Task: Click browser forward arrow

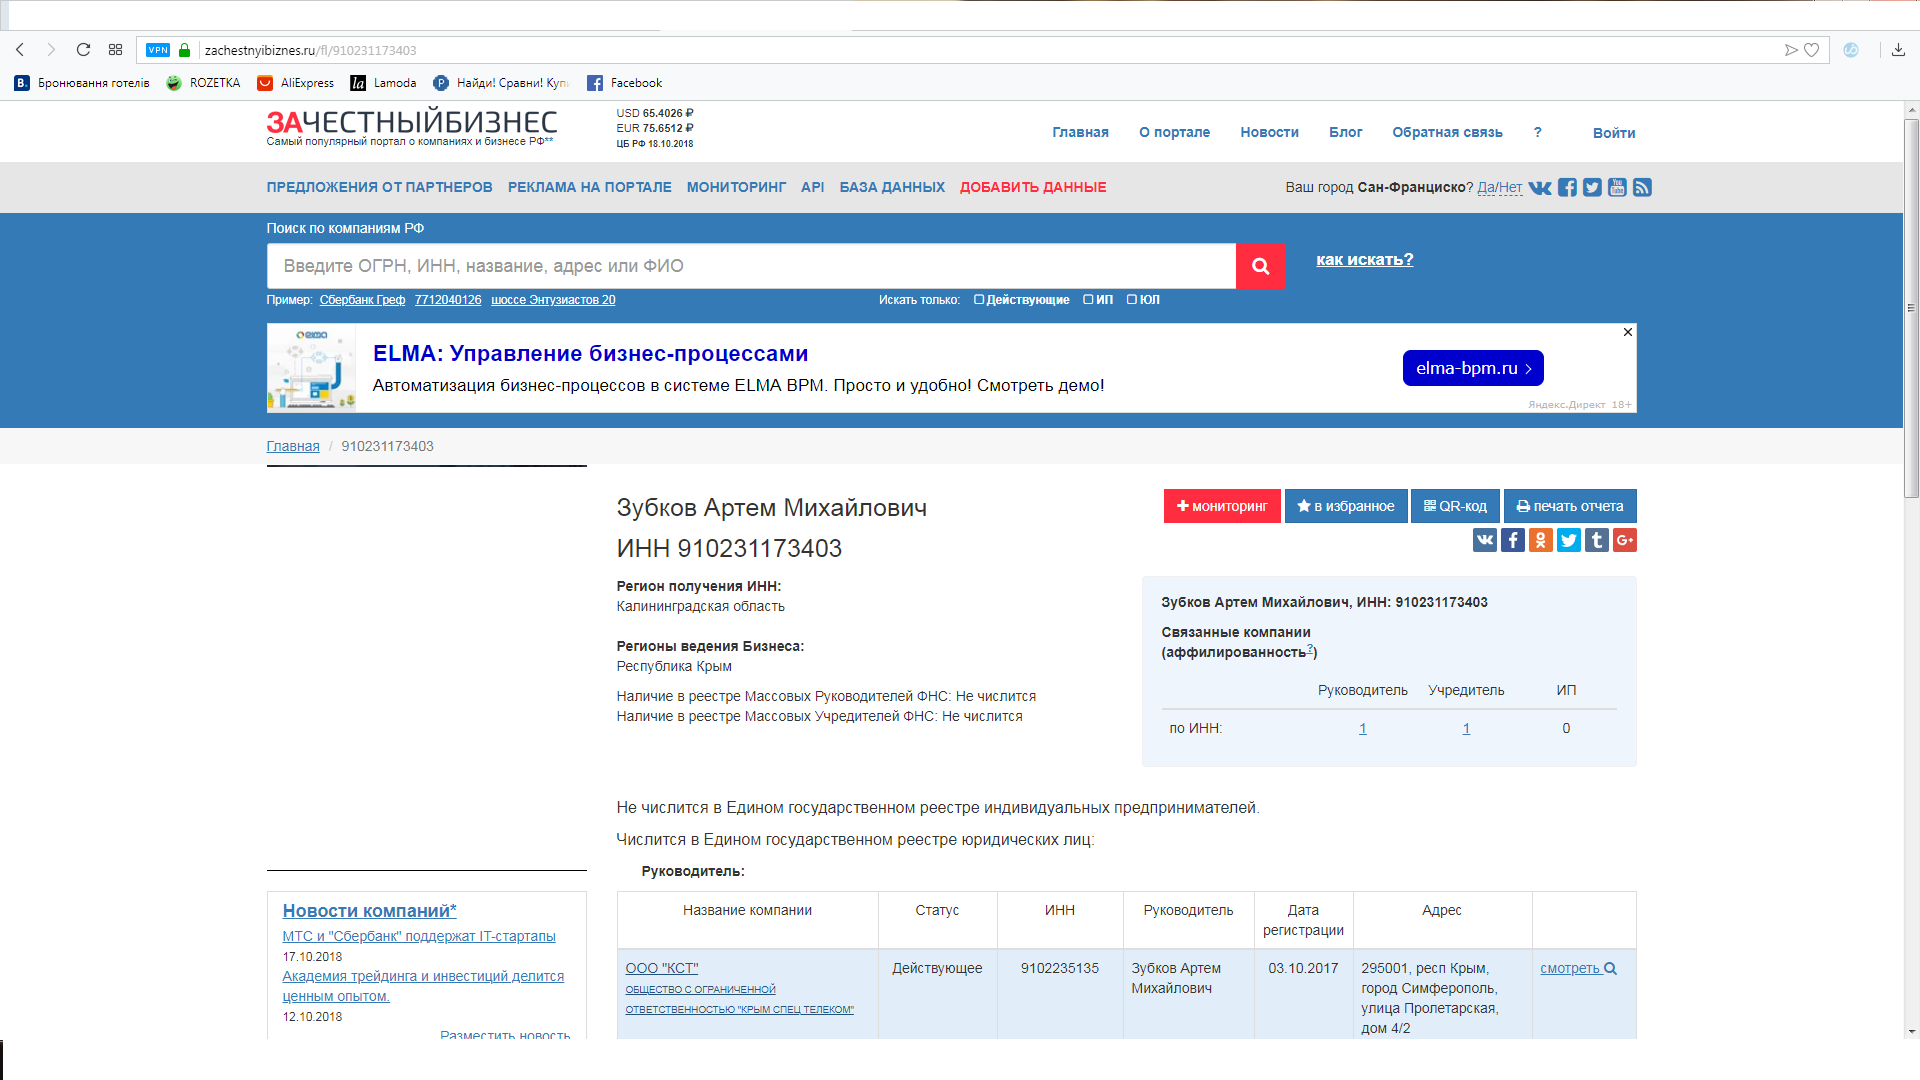Action: coord(51,50)
